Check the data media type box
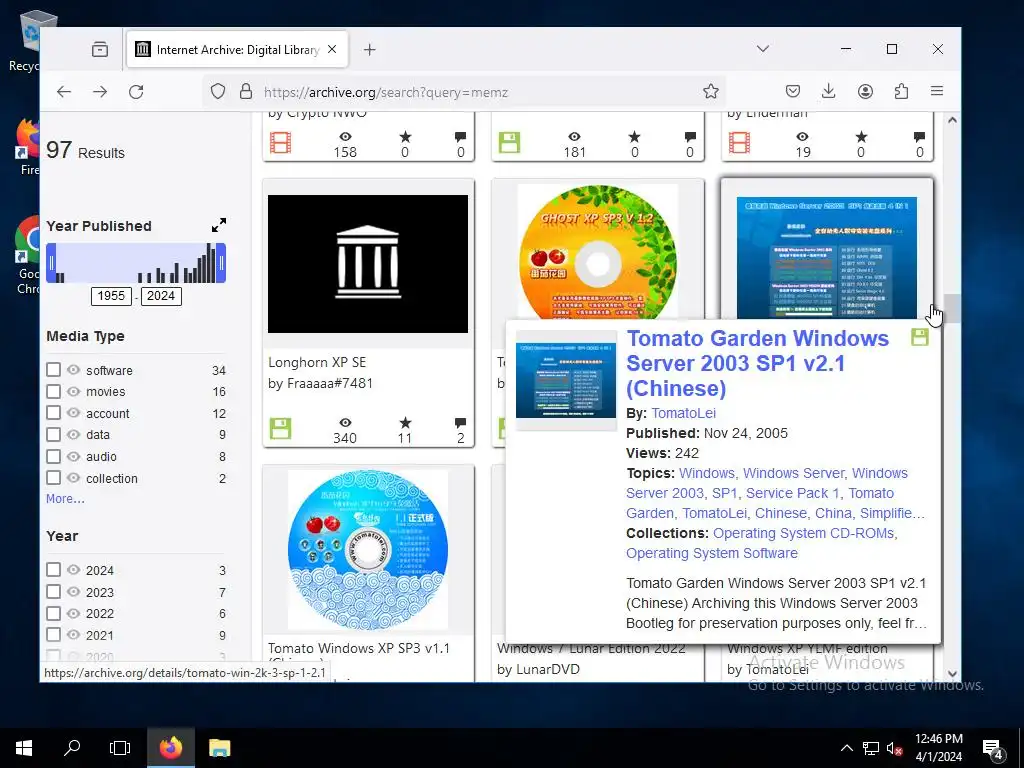Screen dimensions: 1024x768 point(54,435)
